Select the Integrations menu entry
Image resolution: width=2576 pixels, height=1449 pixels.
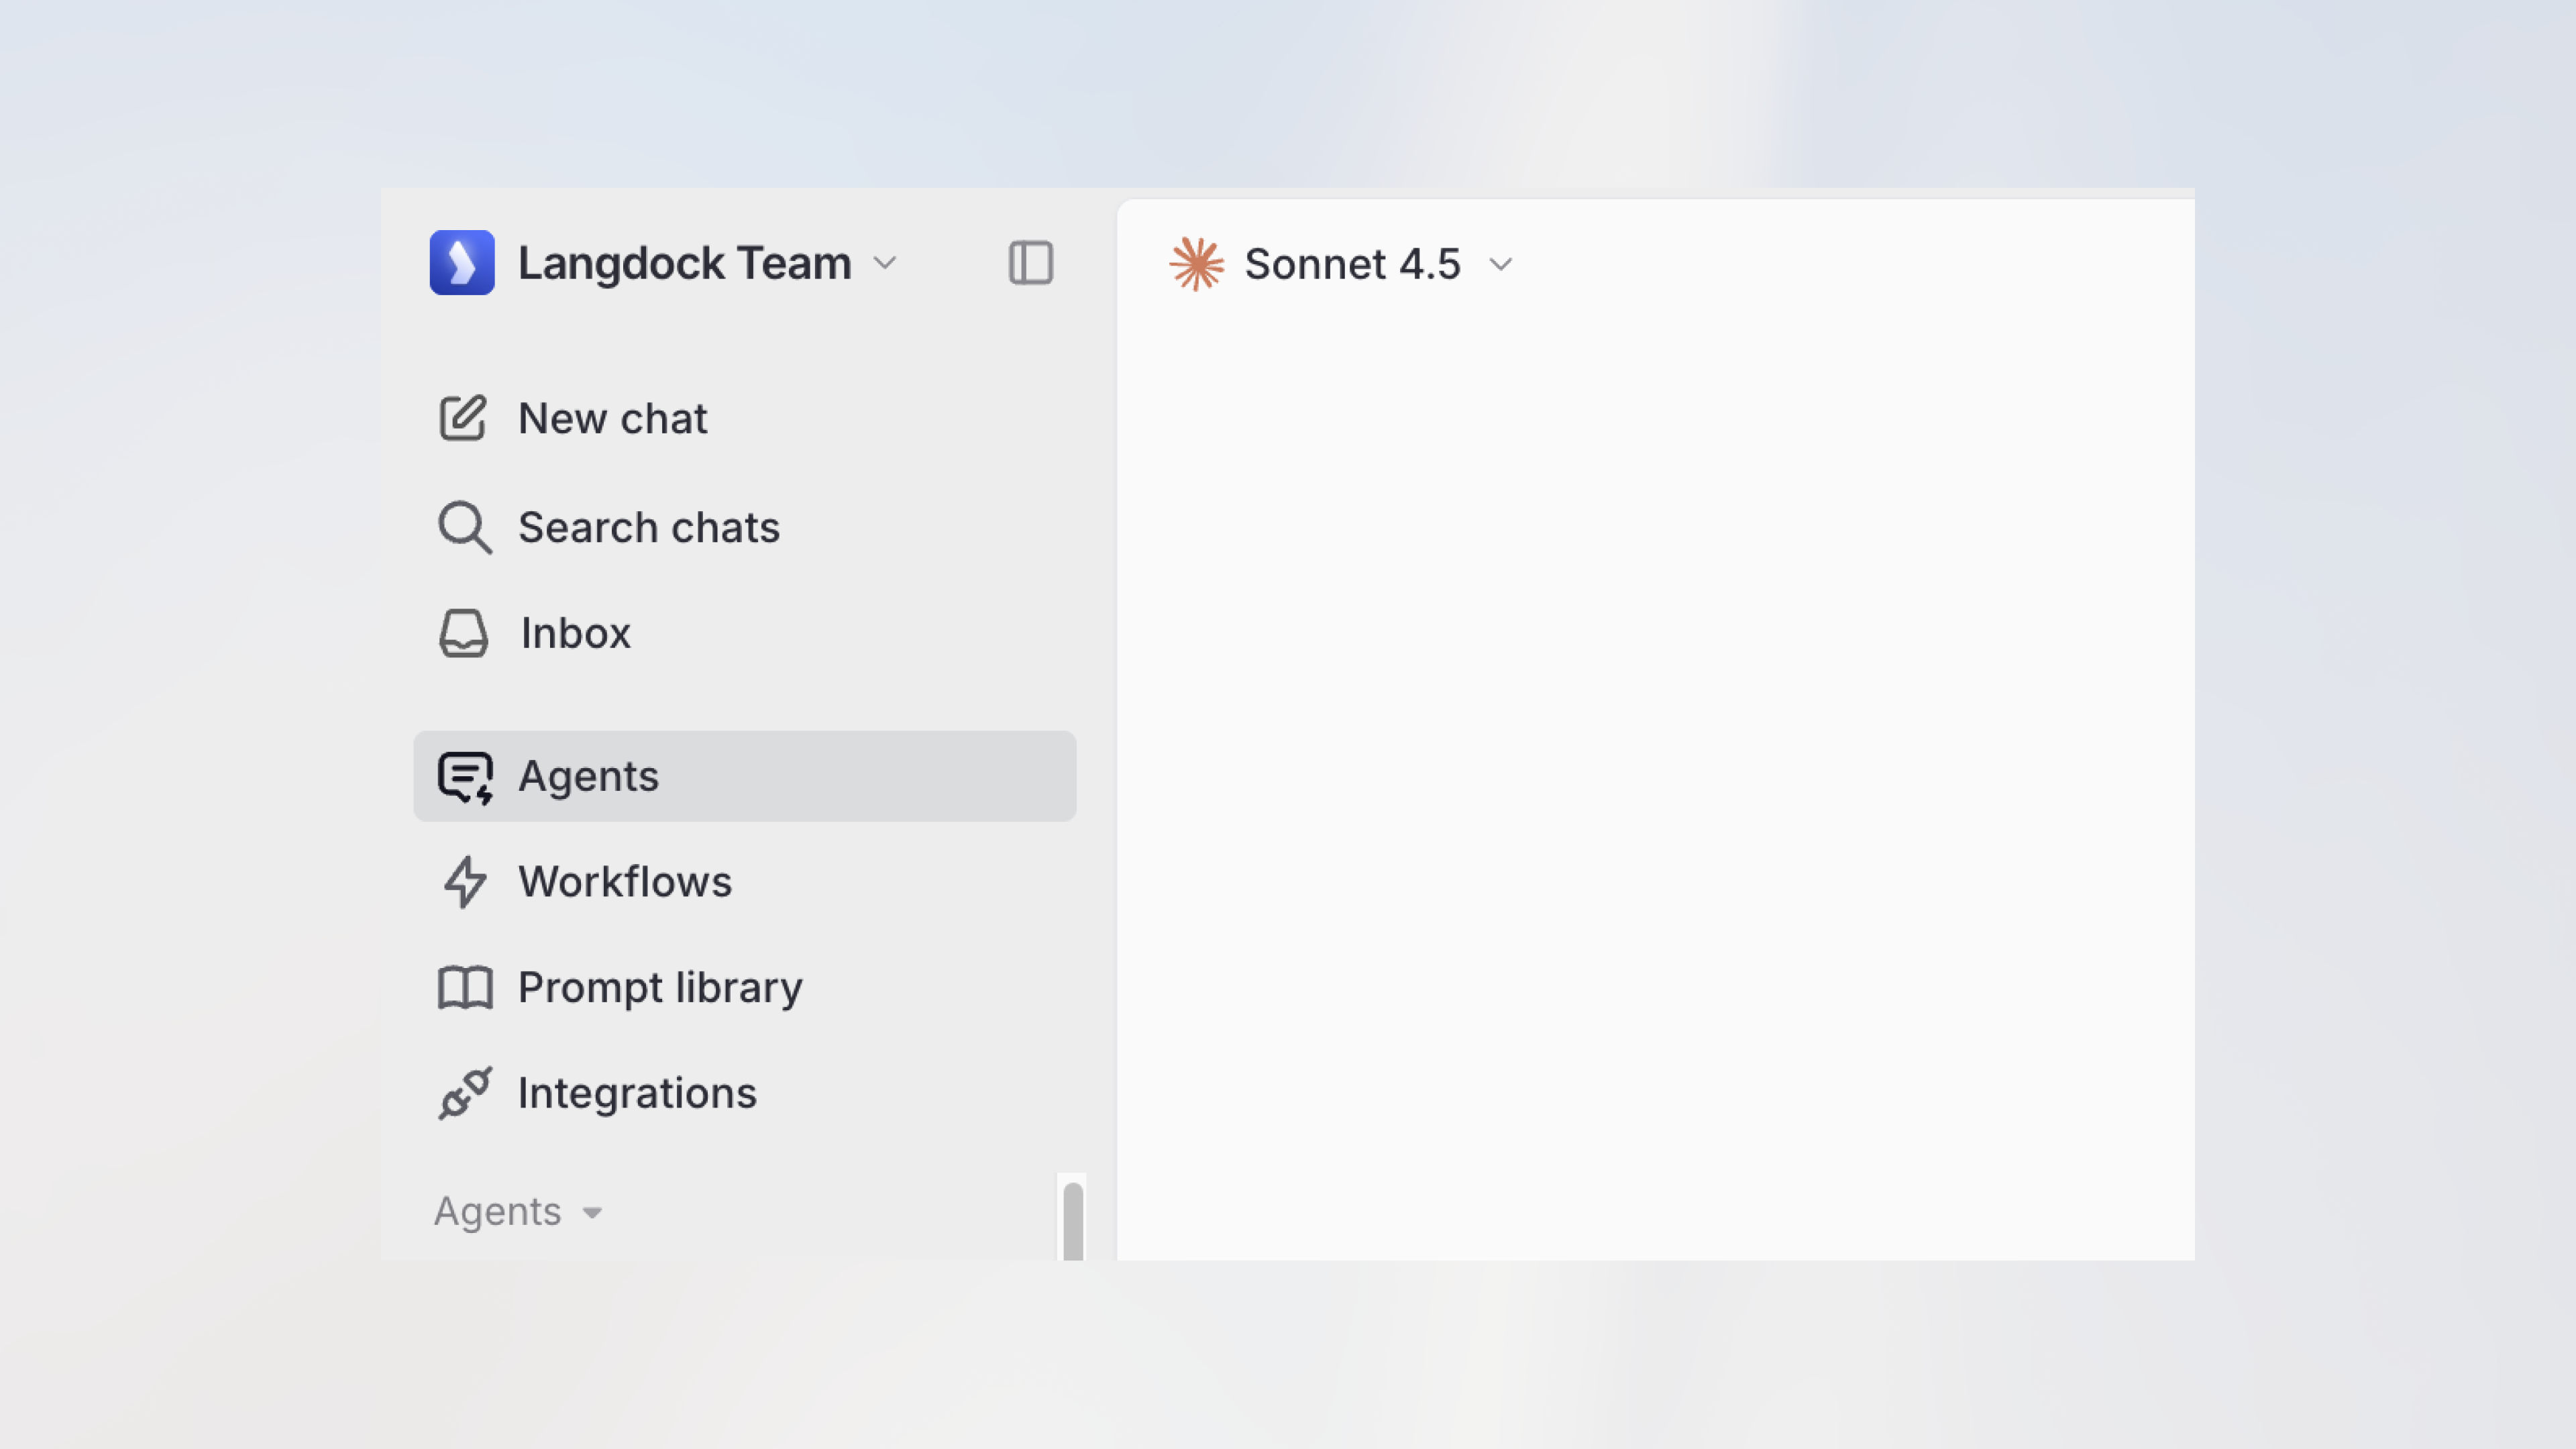(x=637, y=1093)
